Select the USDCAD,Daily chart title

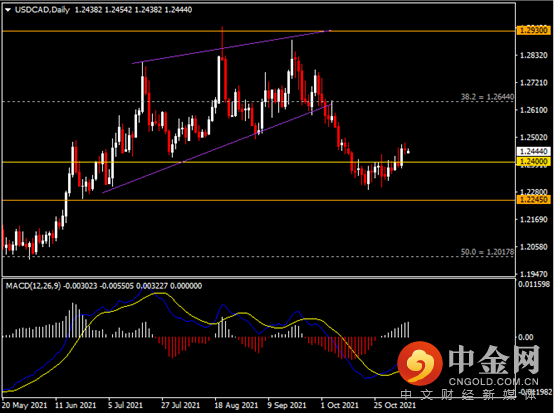[42, 10]
